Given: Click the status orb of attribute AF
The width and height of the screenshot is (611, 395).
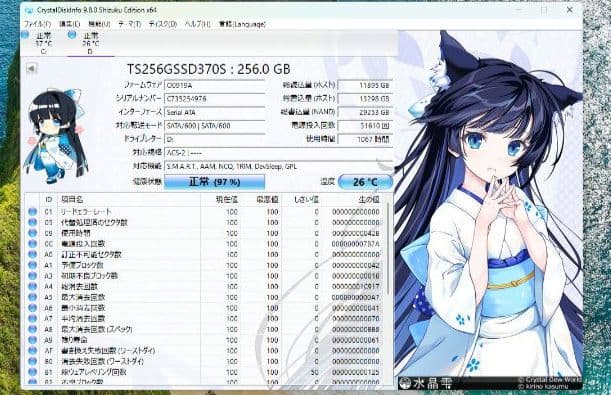Looking at the screenshot, I should 33,351.
